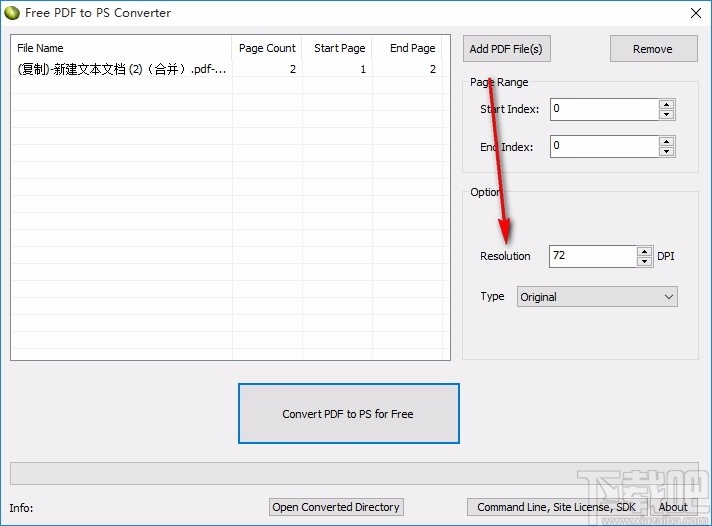Viewport: 712px width, 526px height.
Task: Click the Start Page column header
Action: (337, 48)
